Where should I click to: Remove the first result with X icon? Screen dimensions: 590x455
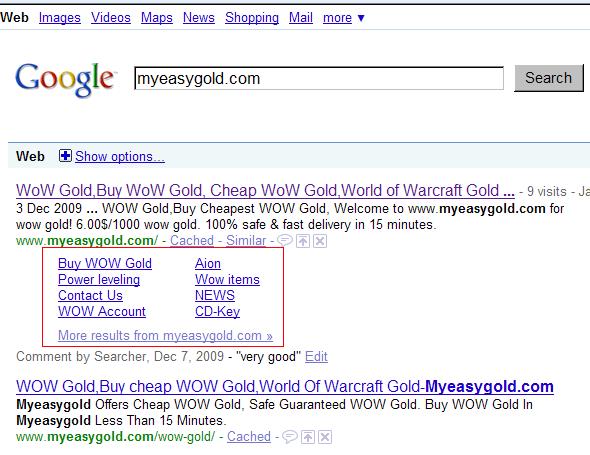coord(320,241)
